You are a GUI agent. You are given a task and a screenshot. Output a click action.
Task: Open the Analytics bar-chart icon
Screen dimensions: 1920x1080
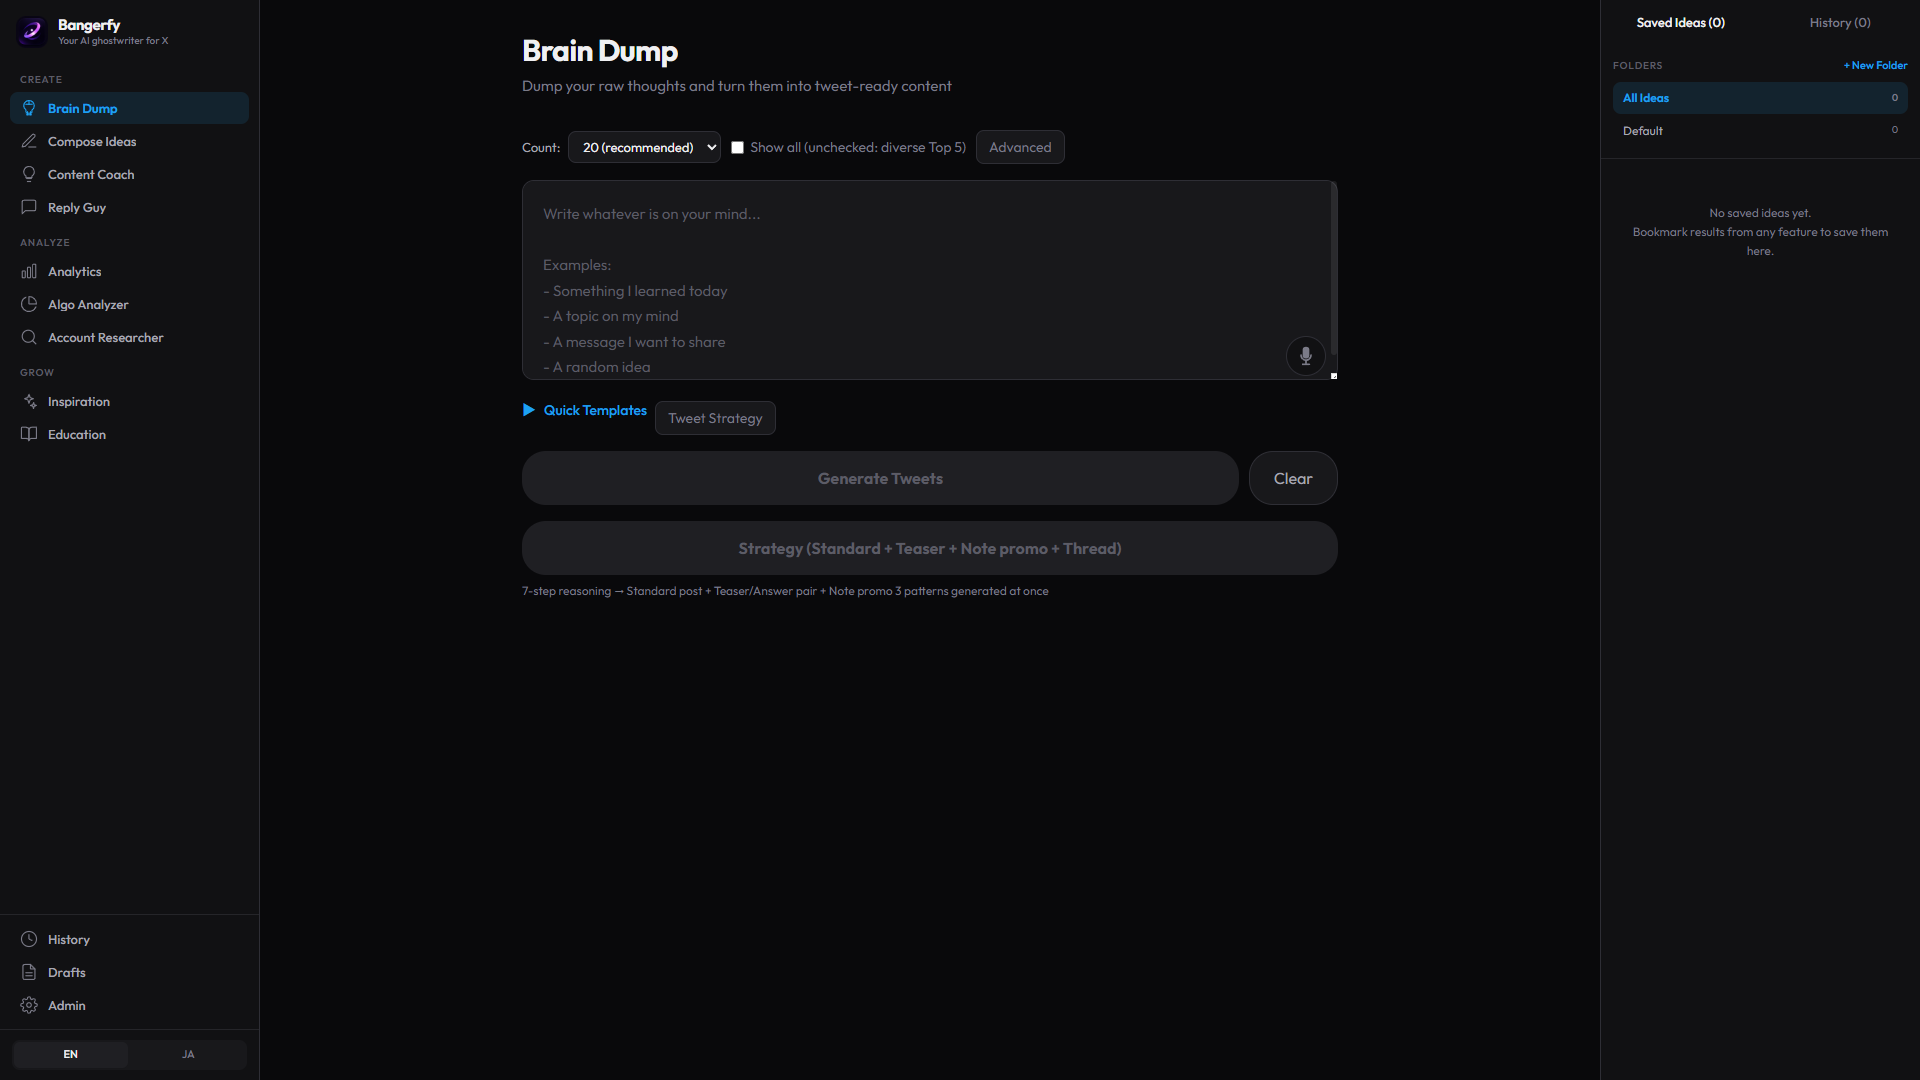point(30,271)
